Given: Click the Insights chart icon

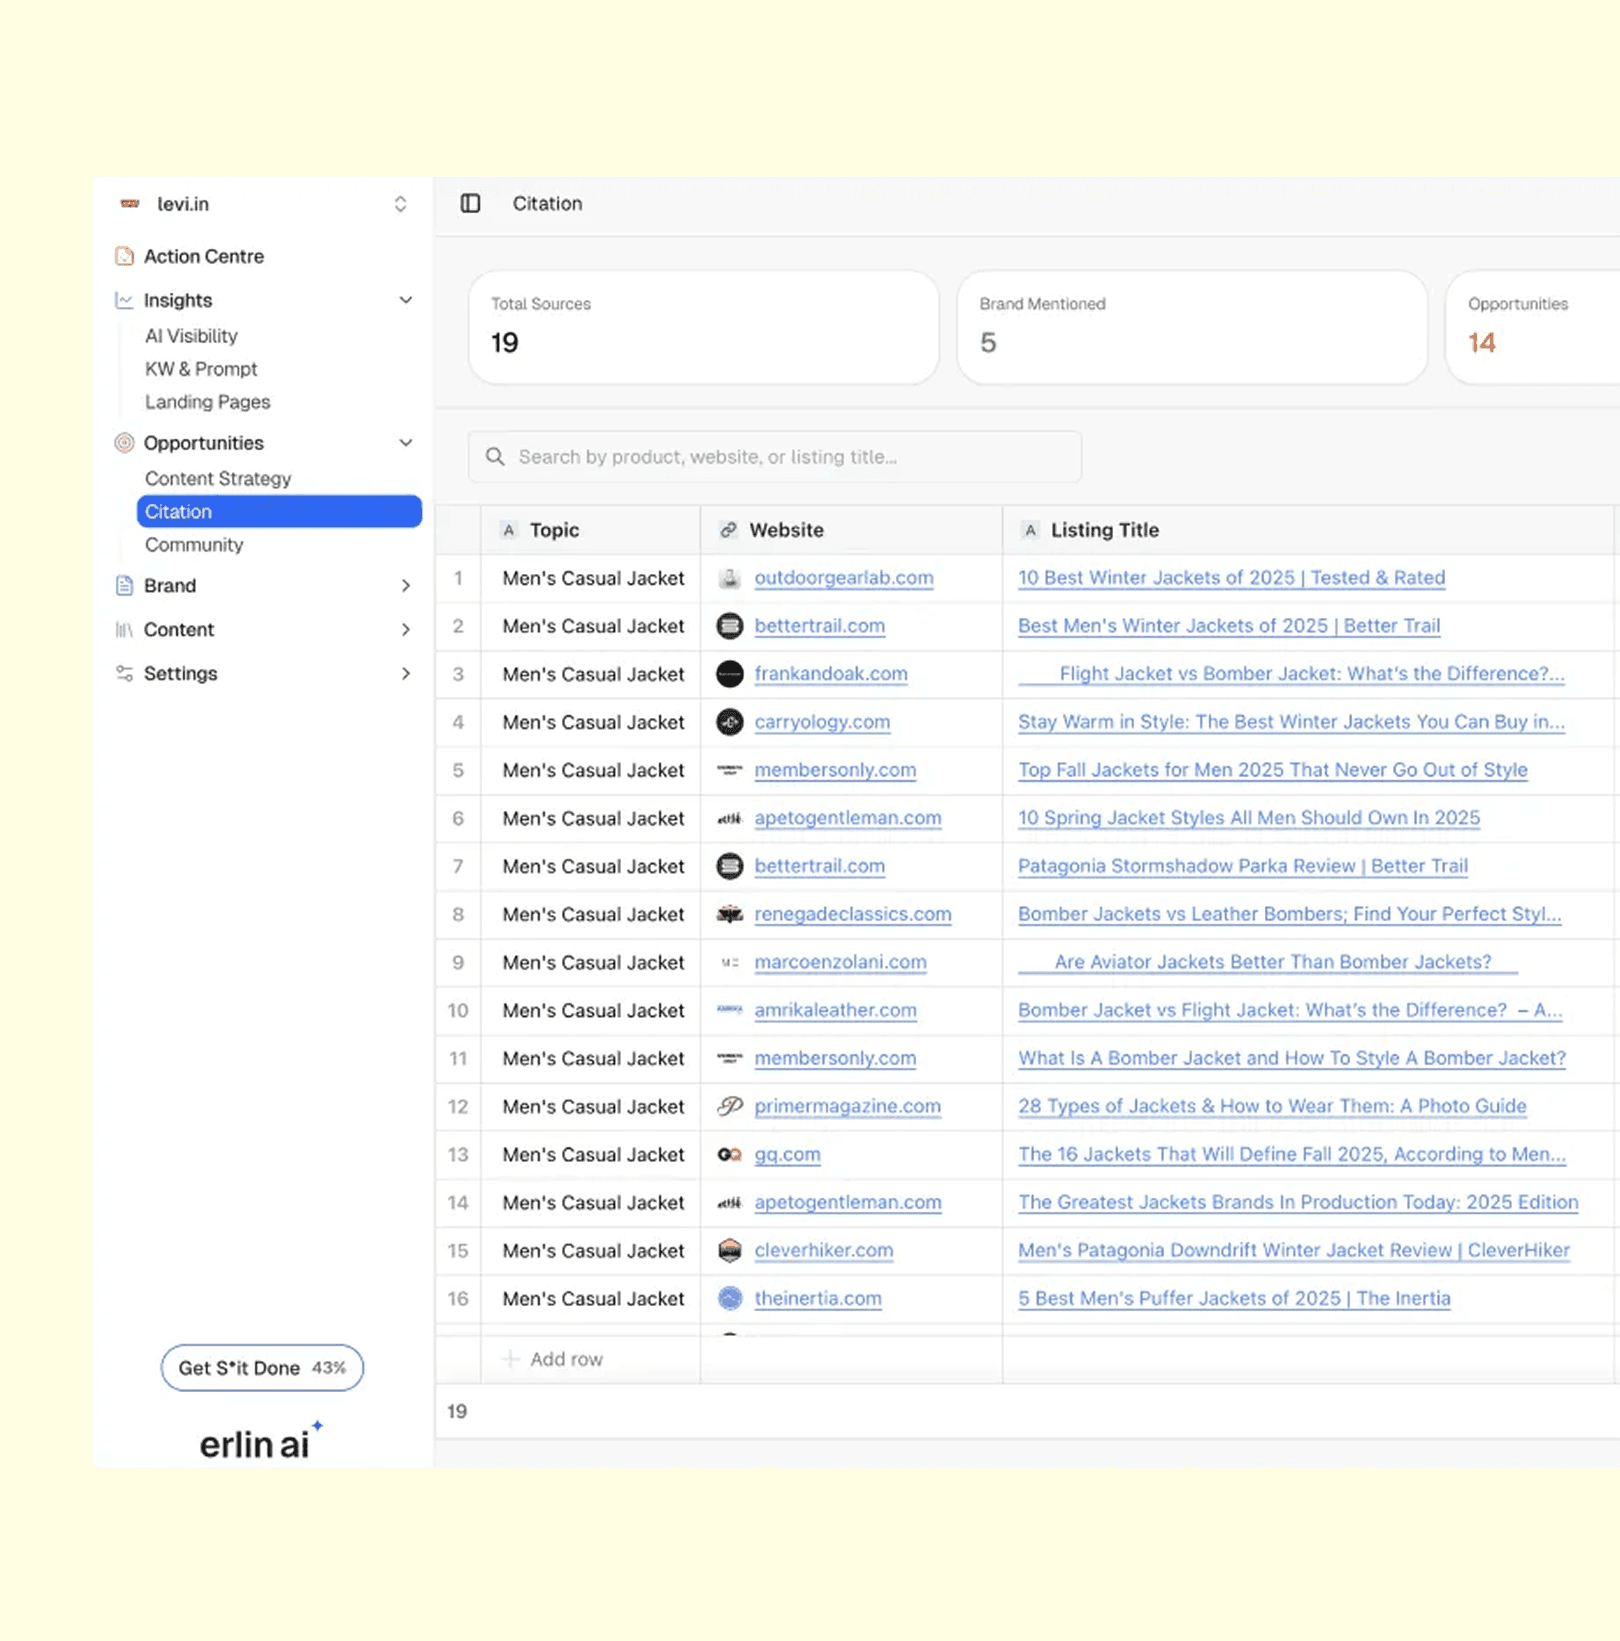Looking at the screenshot, I should click(124, 300).
